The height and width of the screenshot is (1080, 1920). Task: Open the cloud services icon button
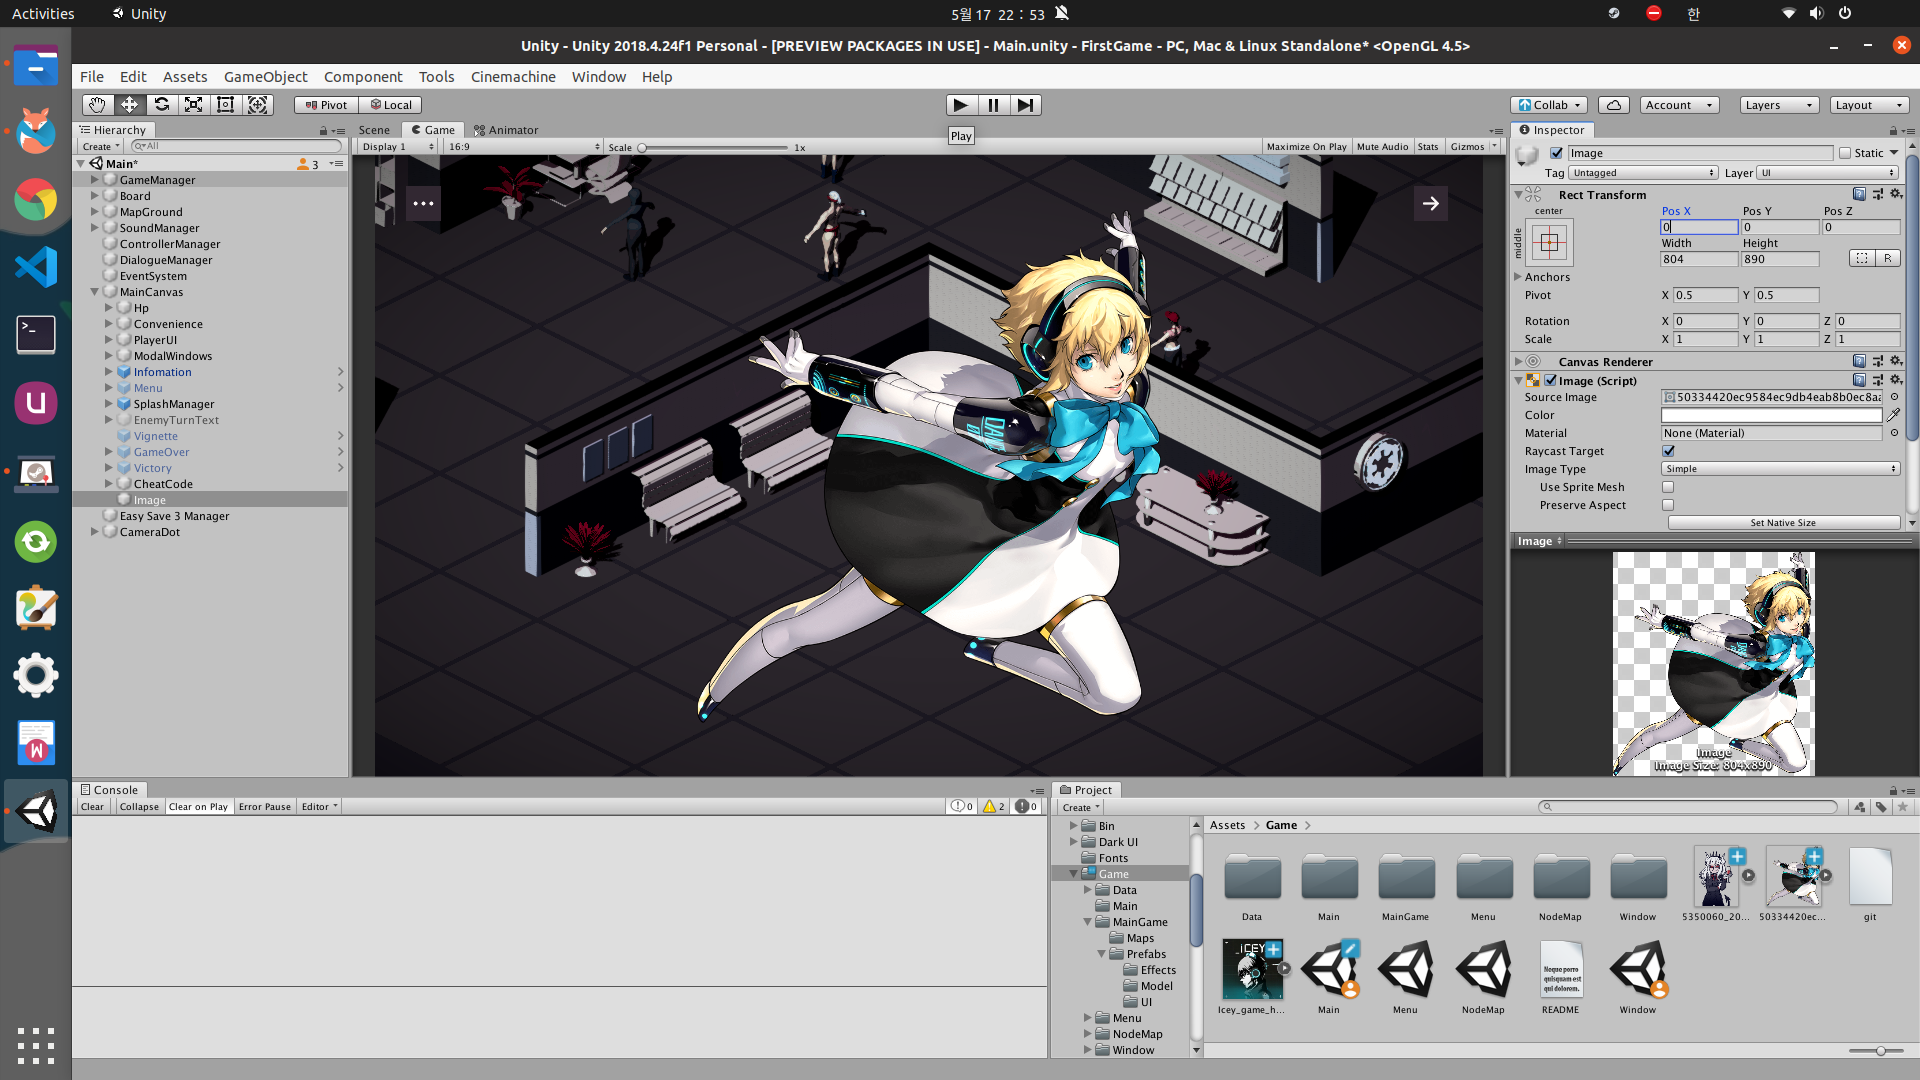(1614, 105)
